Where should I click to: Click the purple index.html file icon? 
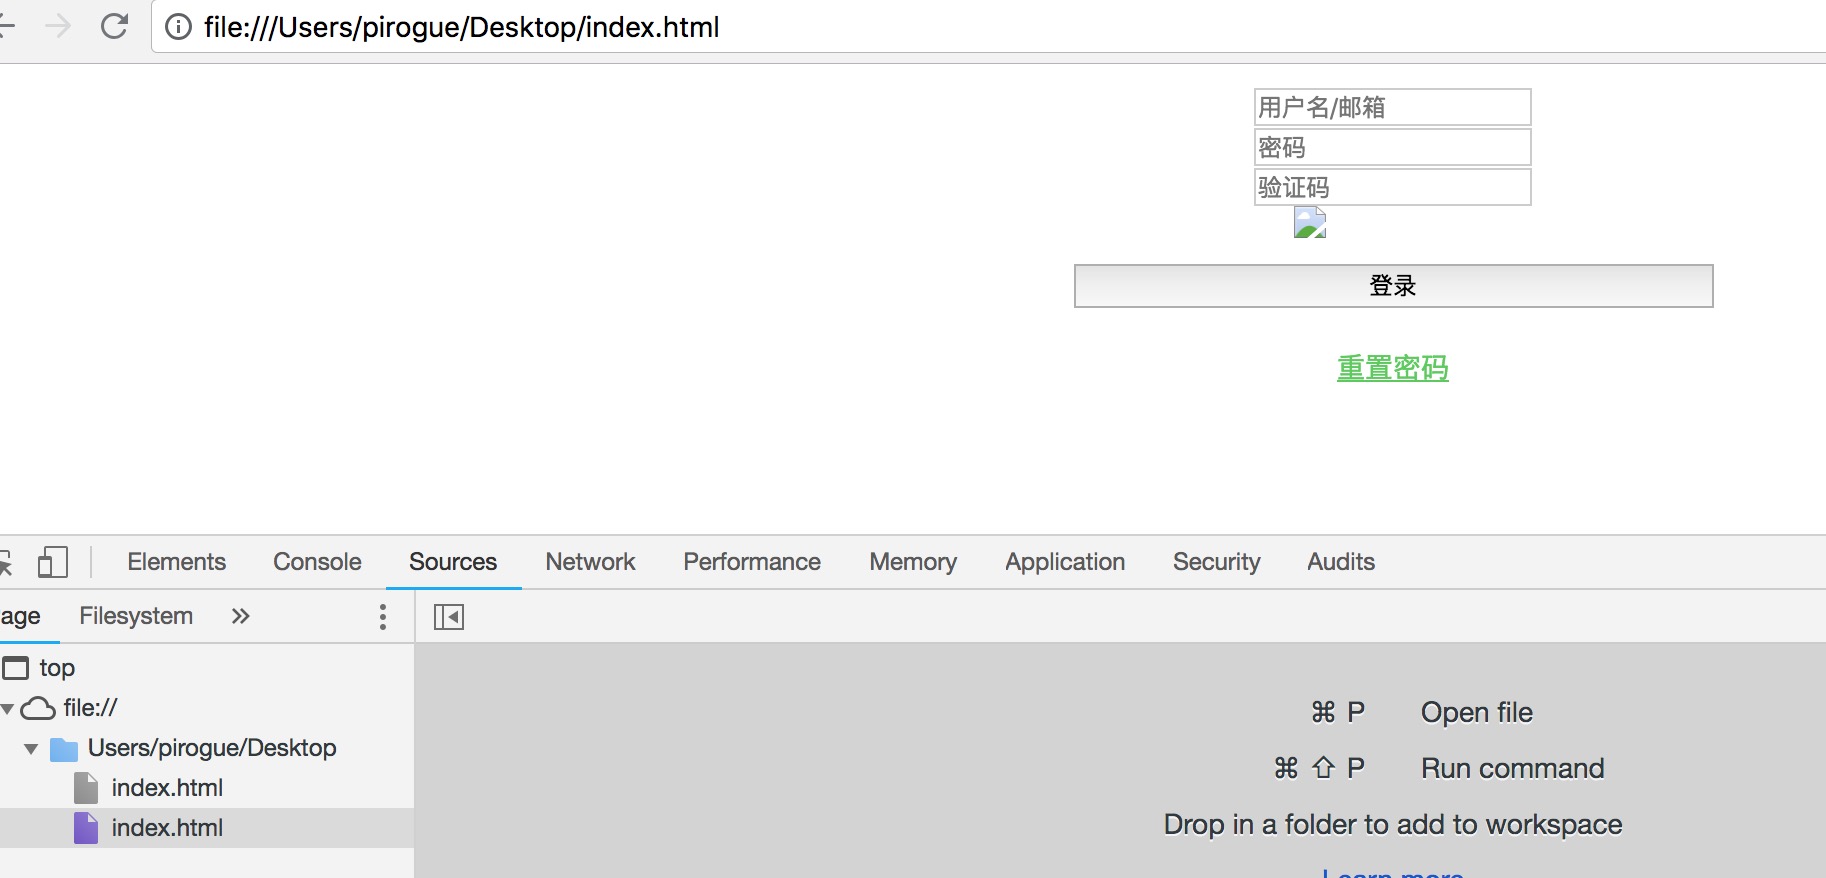86,828
